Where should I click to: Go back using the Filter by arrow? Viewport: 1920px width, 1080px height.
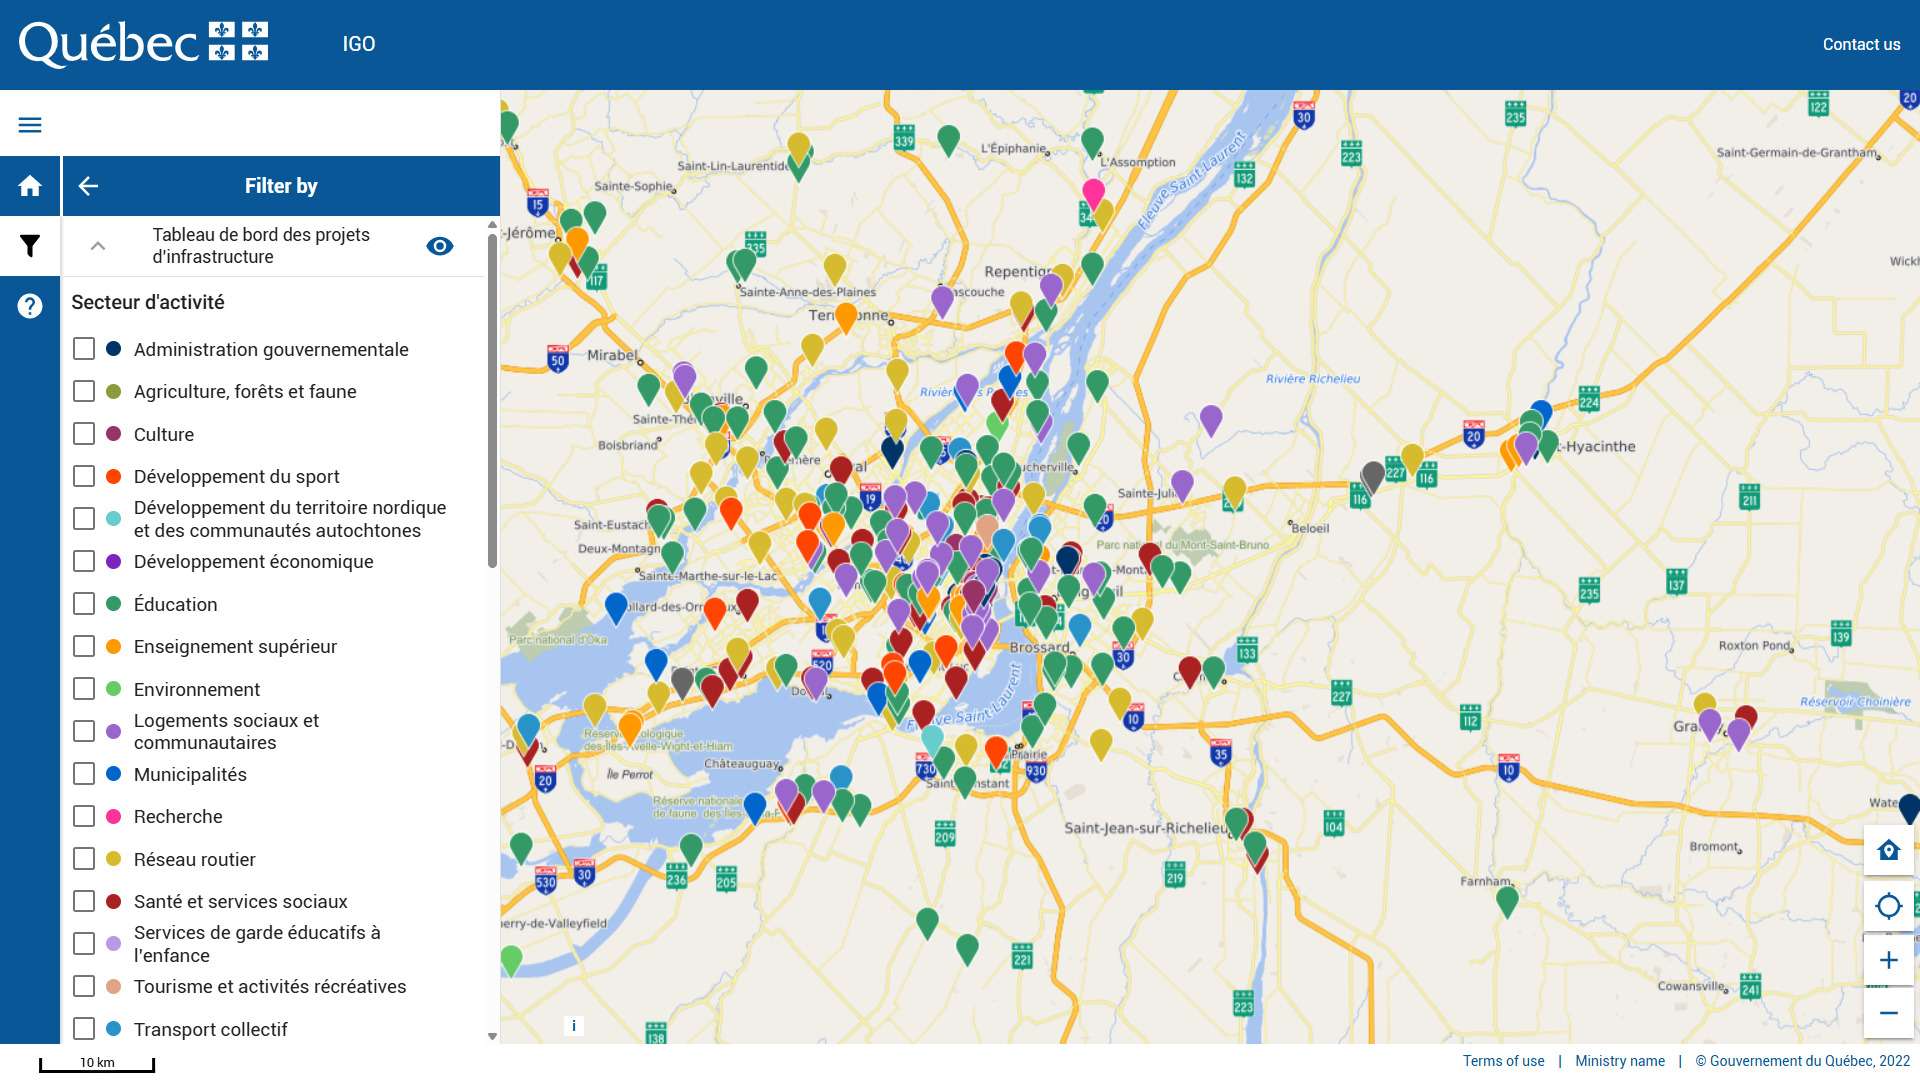pos(88,186)
